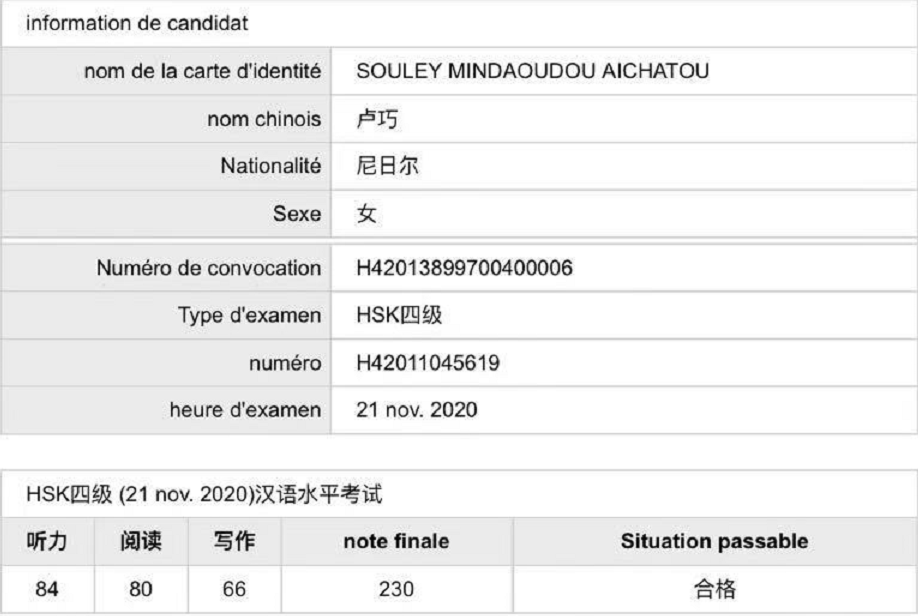Click the Nationalité label
This screenshot has height=616, width=918.
[271, 166]
